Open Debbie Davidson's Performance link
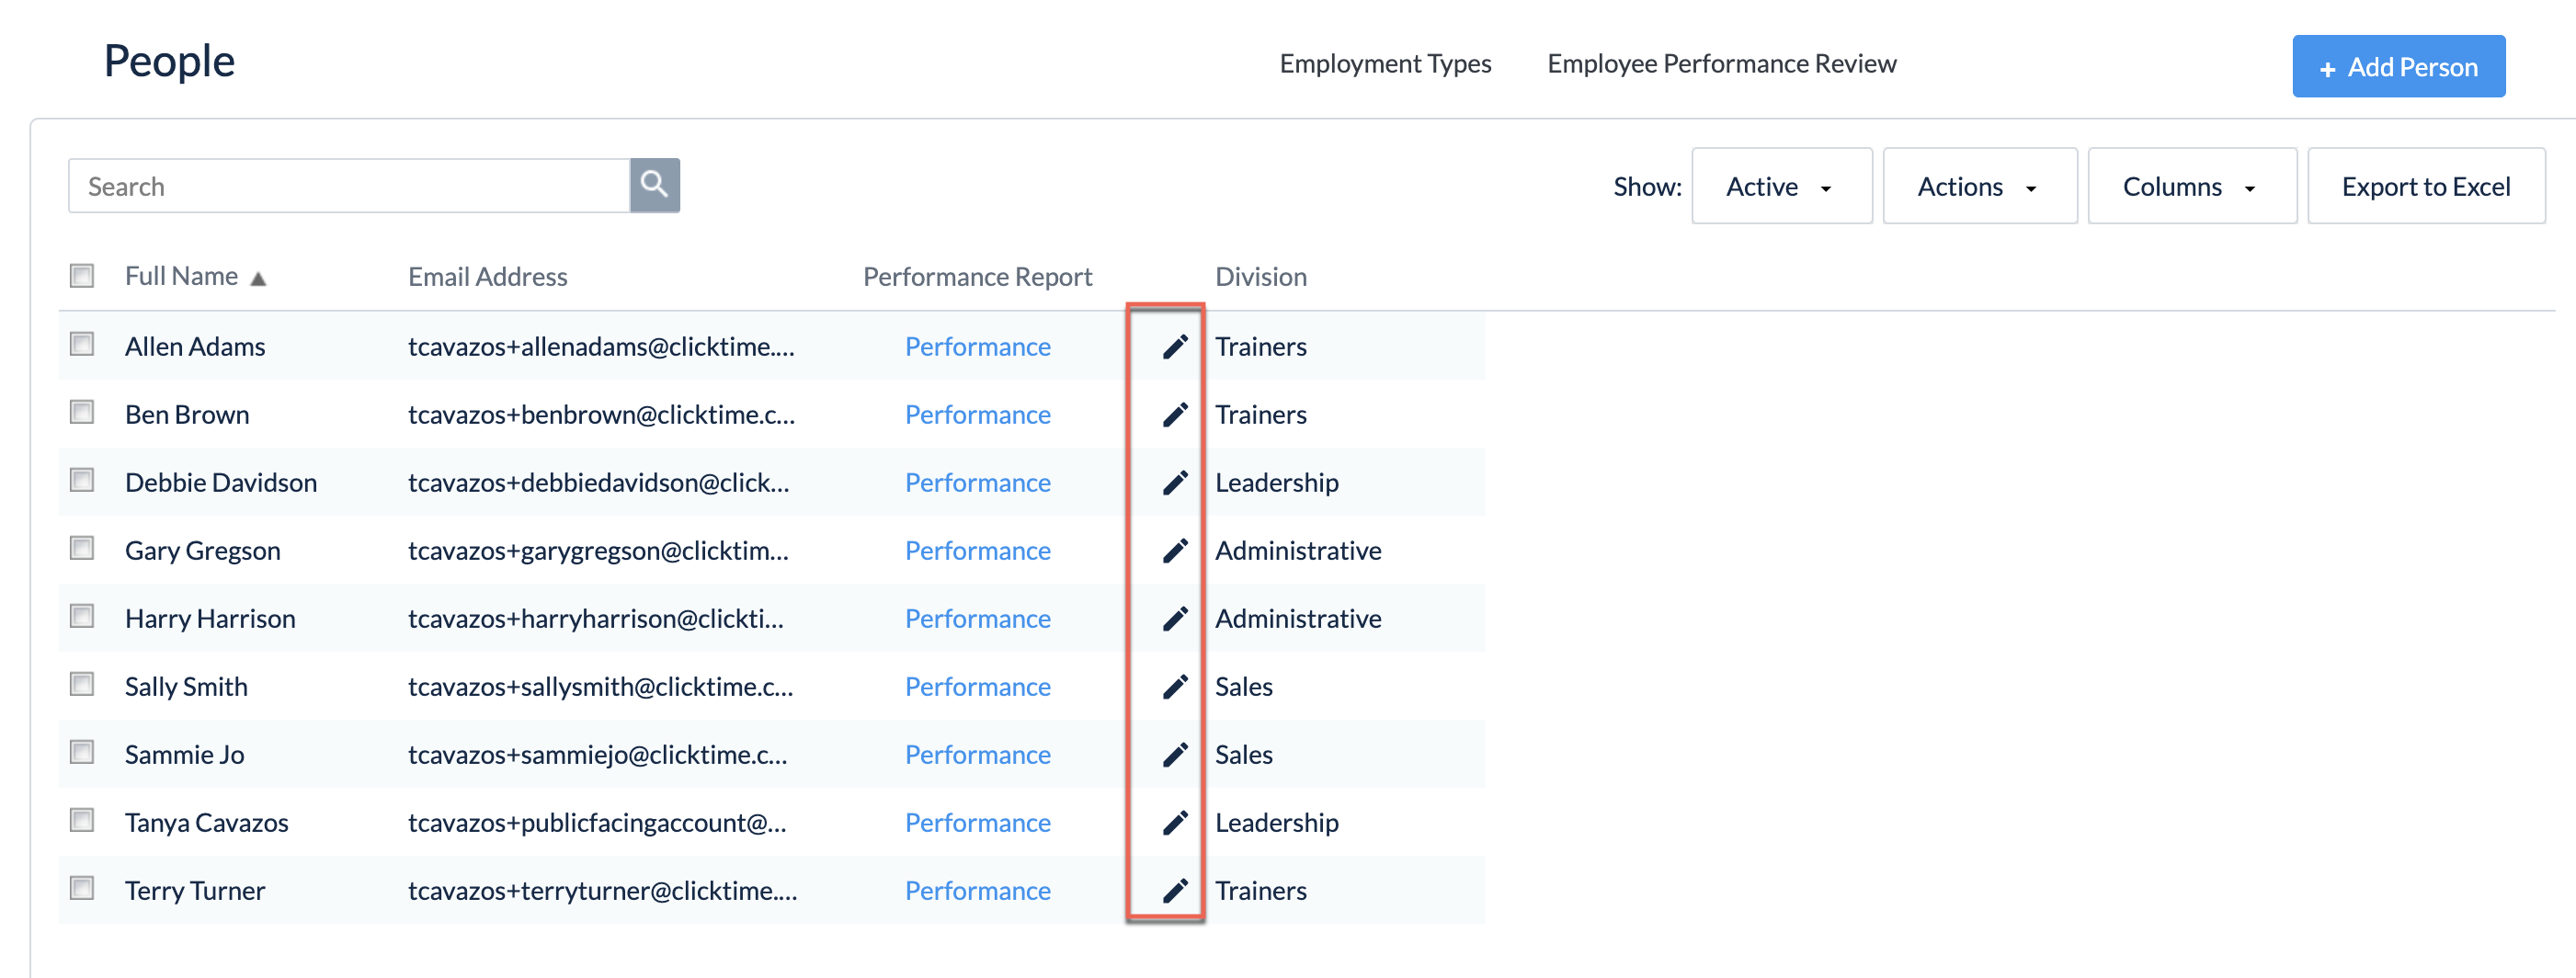The image size is (2576, 978). tap(977, 483)
